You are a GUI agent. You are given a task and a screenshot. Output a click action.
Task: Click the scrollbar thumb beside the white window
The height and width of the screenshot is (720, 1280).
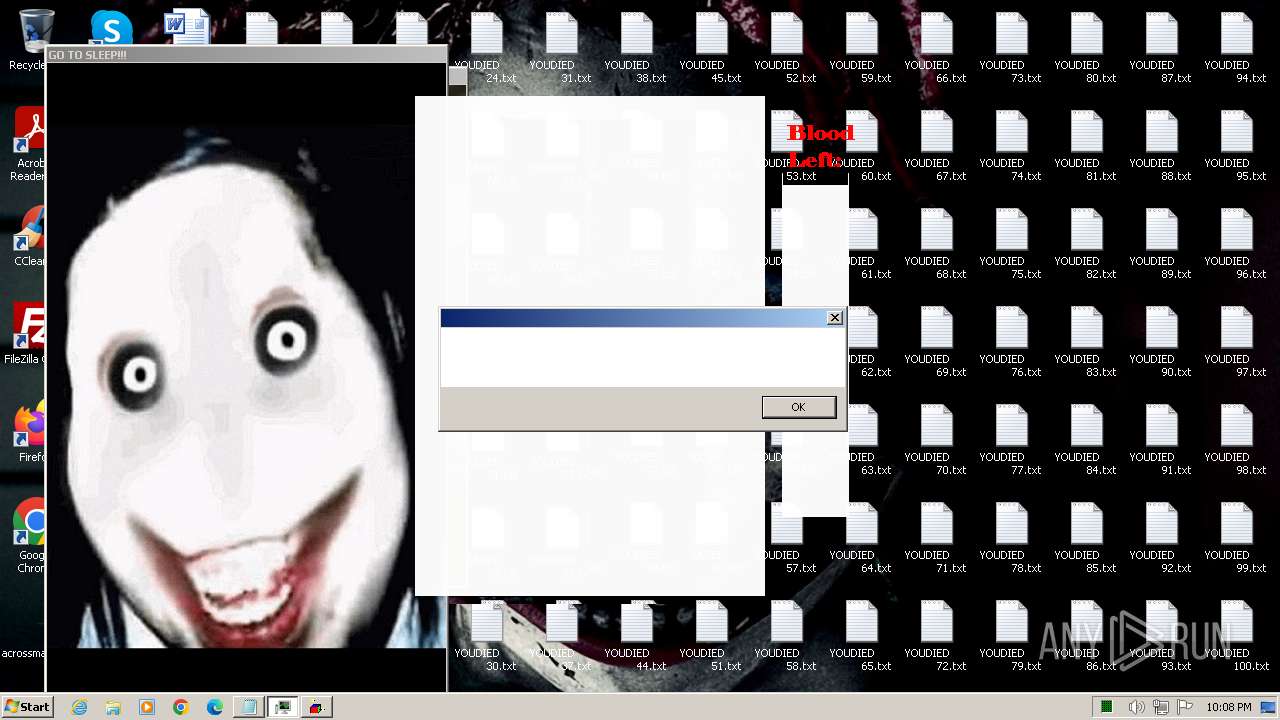click(x=458, y=76)
